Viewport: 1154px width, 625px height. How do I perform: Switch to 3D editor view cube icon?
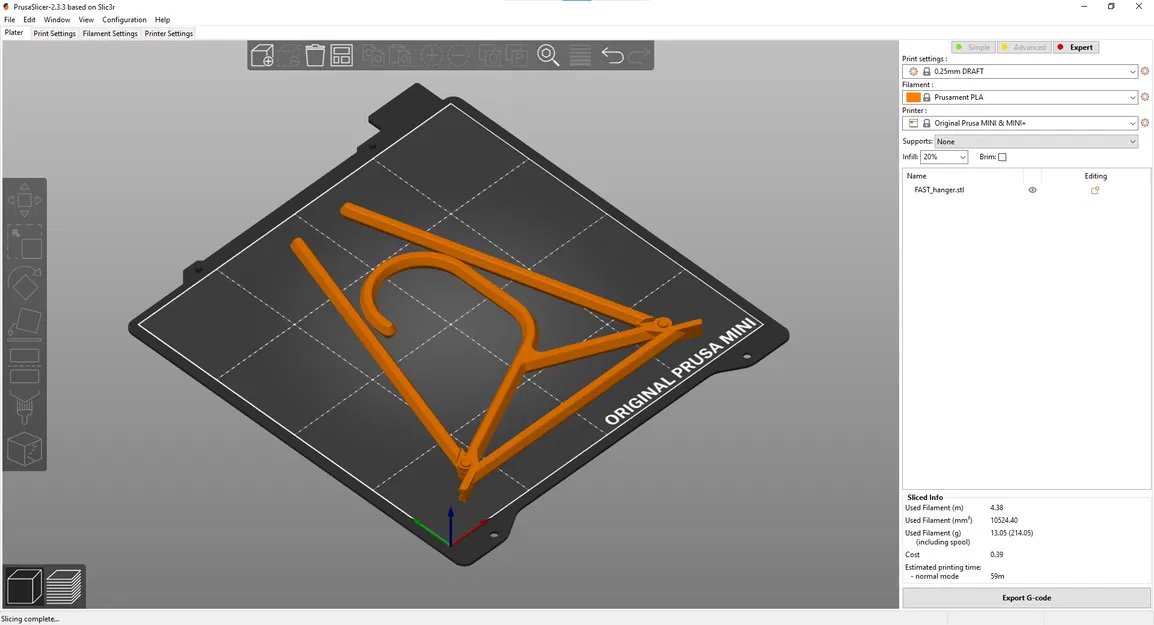24,587
